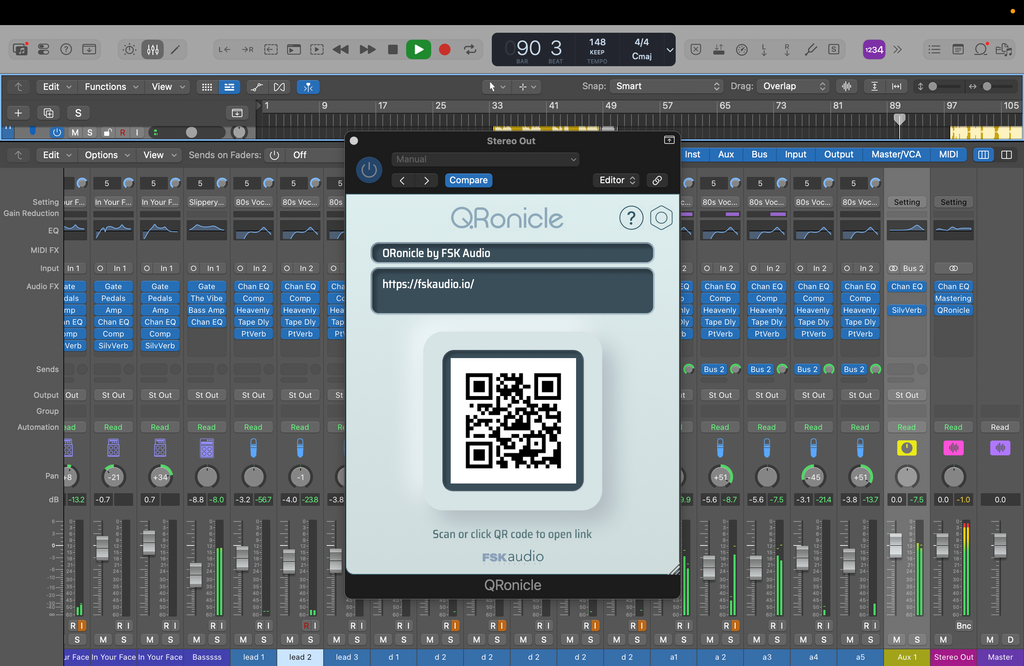This screenshot has width=1024, height=666.
Task: Click the QR code to open link
Action: 513,420
